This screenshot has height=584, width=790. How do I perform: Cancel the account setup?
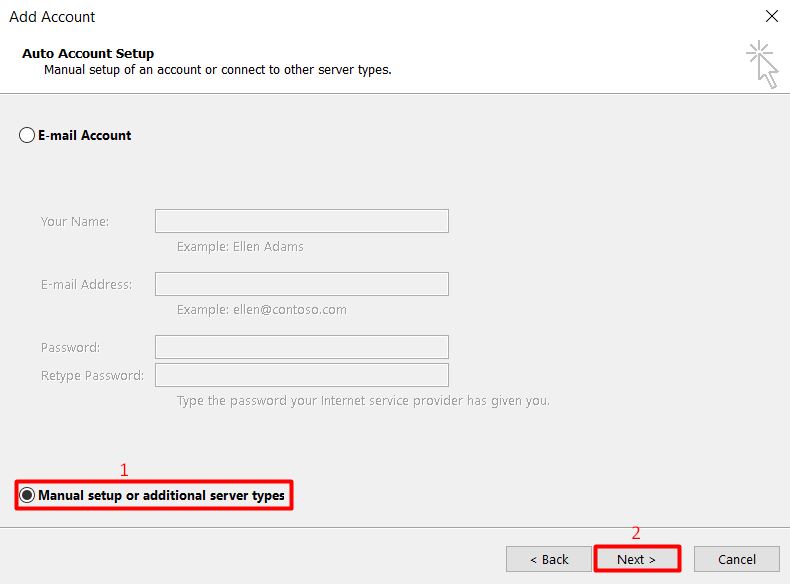click(737, 559)
